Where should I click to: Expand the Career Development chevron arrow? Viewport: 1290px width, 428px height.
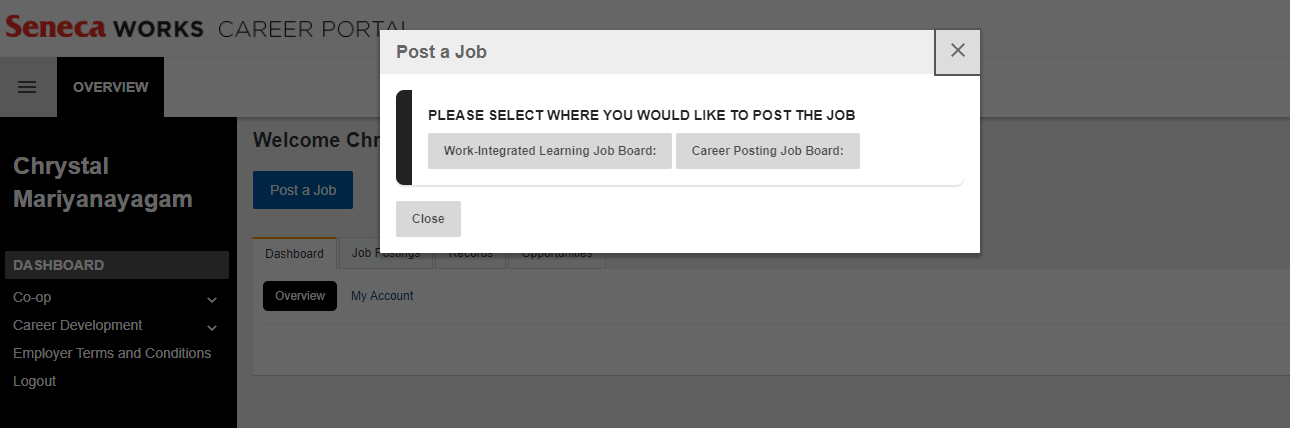[x=212, y=327]
